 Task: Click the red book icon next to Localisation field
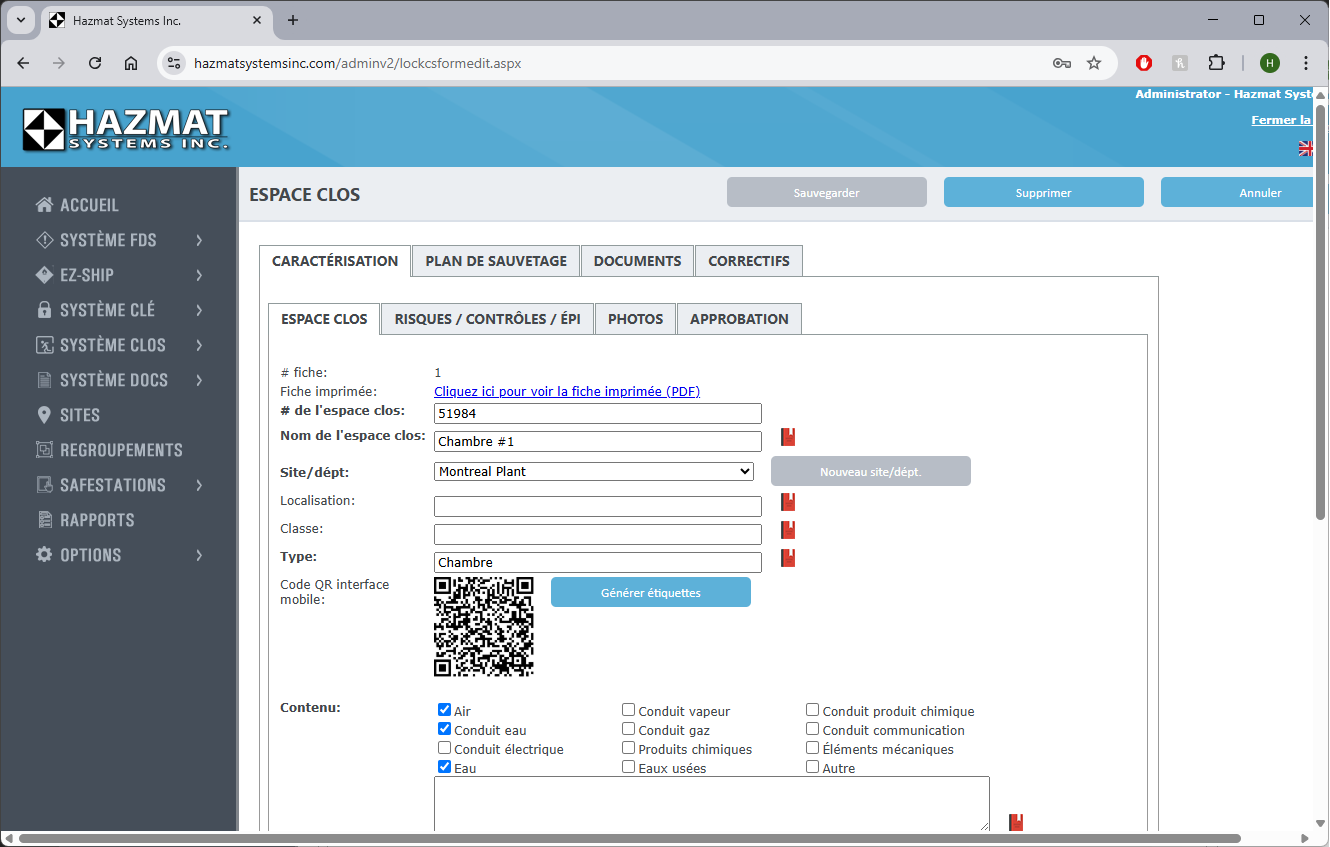point(788,502)
